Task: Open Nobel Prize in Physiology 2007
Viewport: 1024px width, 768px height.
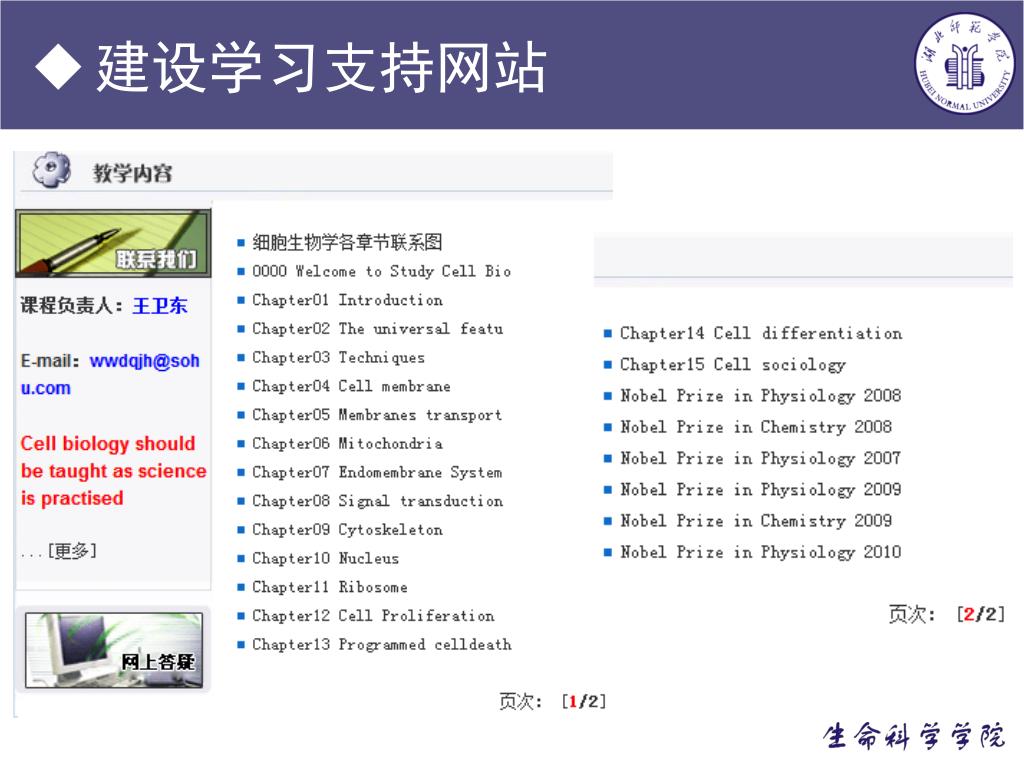Action: 760,458
